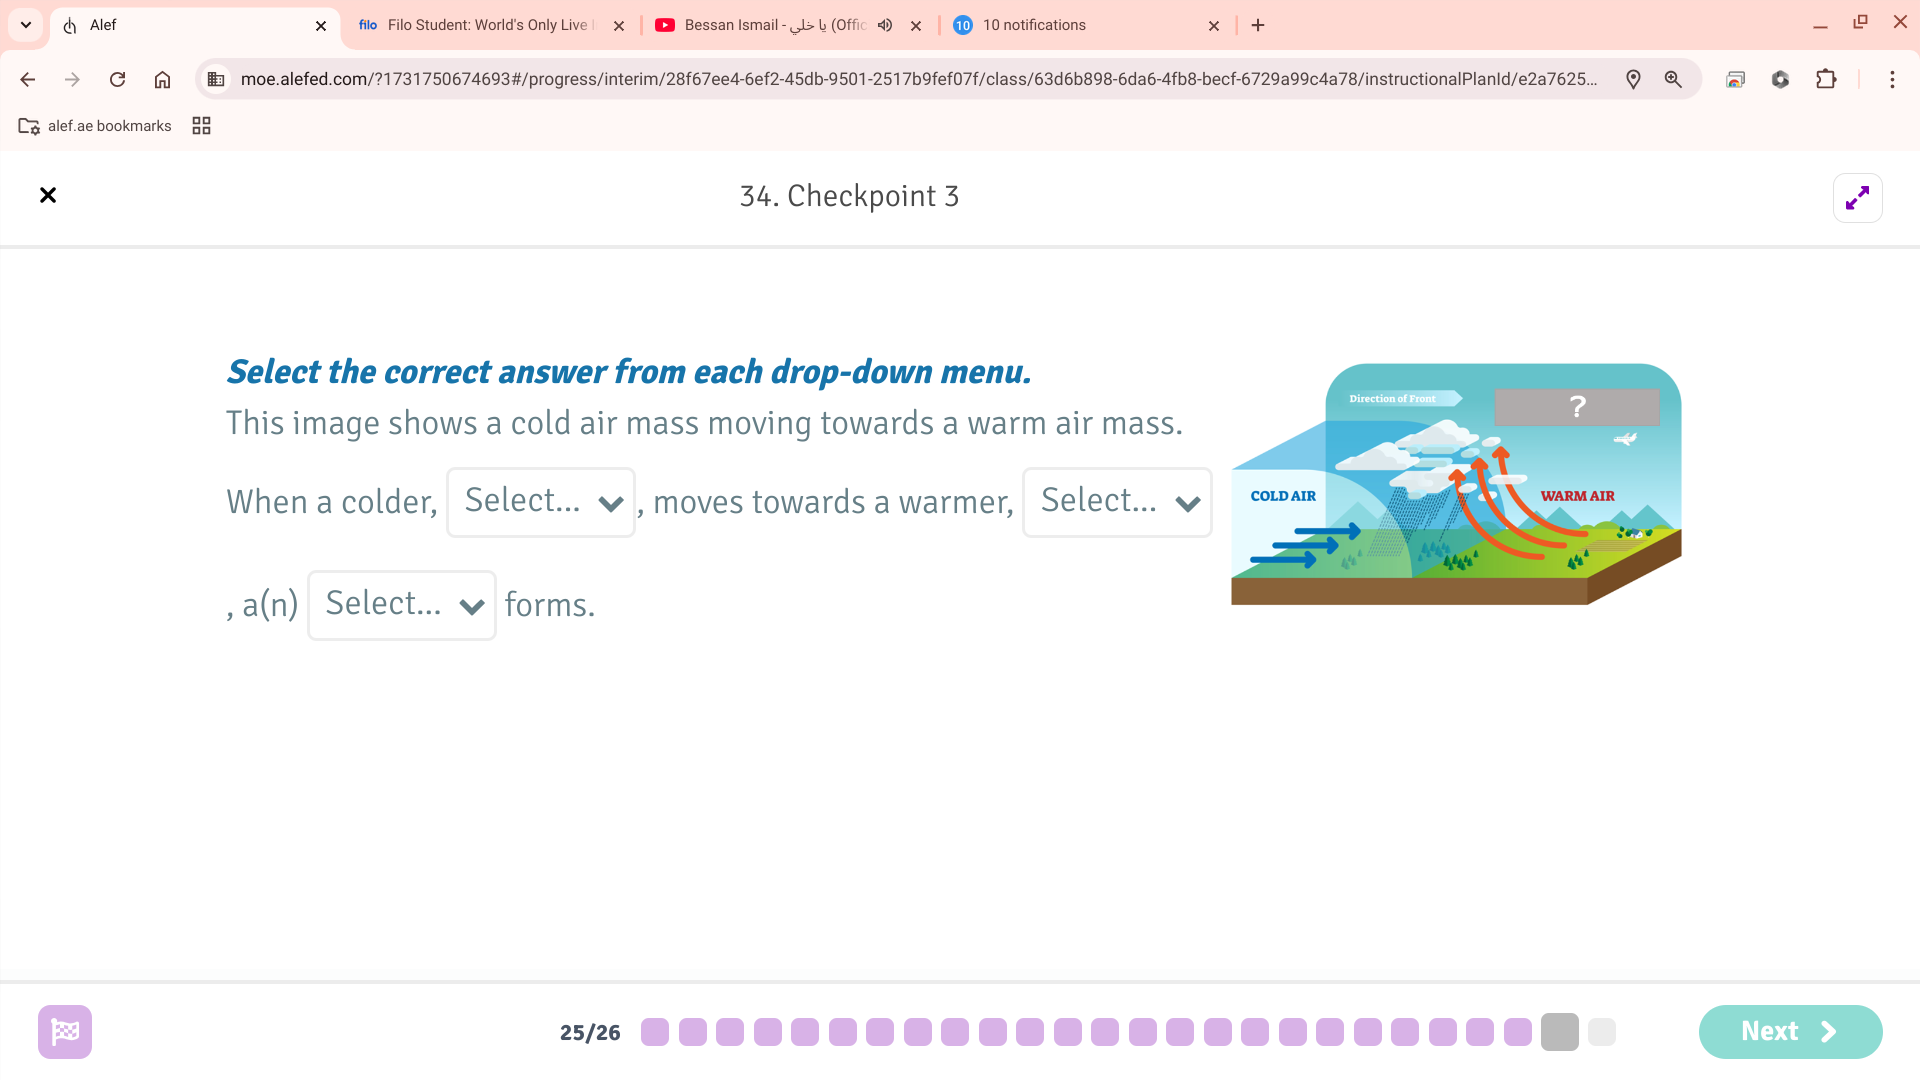Click the cold and warm air front diagram
1920x1080 pixels.
coord(1455,485)
